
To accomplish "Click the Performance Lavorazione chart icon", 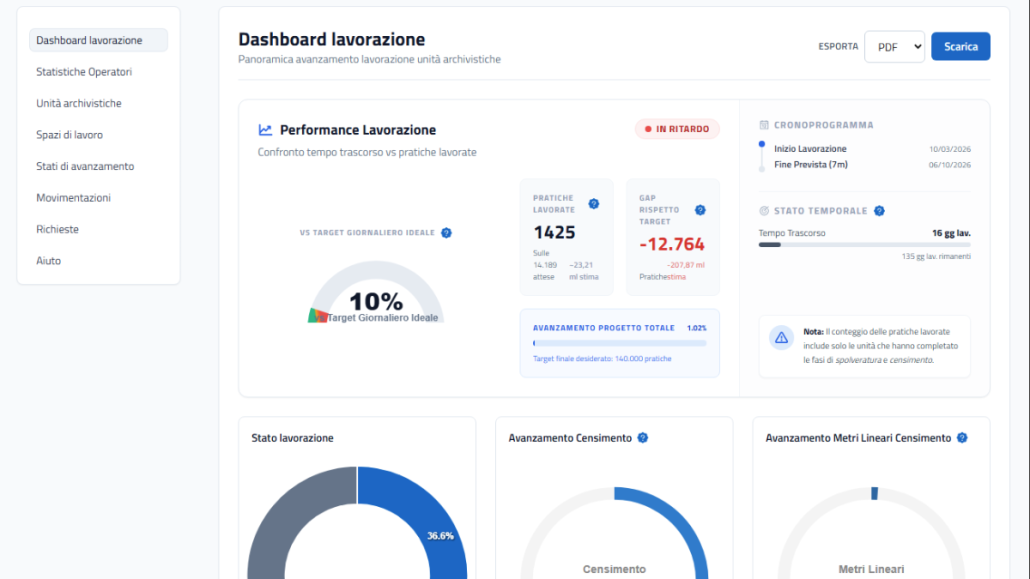I will point(265,130).
